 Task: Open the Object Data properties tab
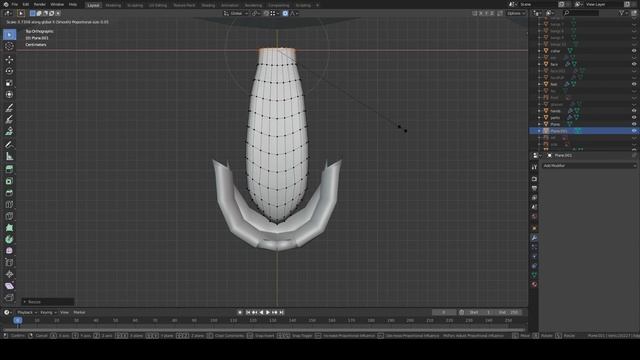point(534,275)
